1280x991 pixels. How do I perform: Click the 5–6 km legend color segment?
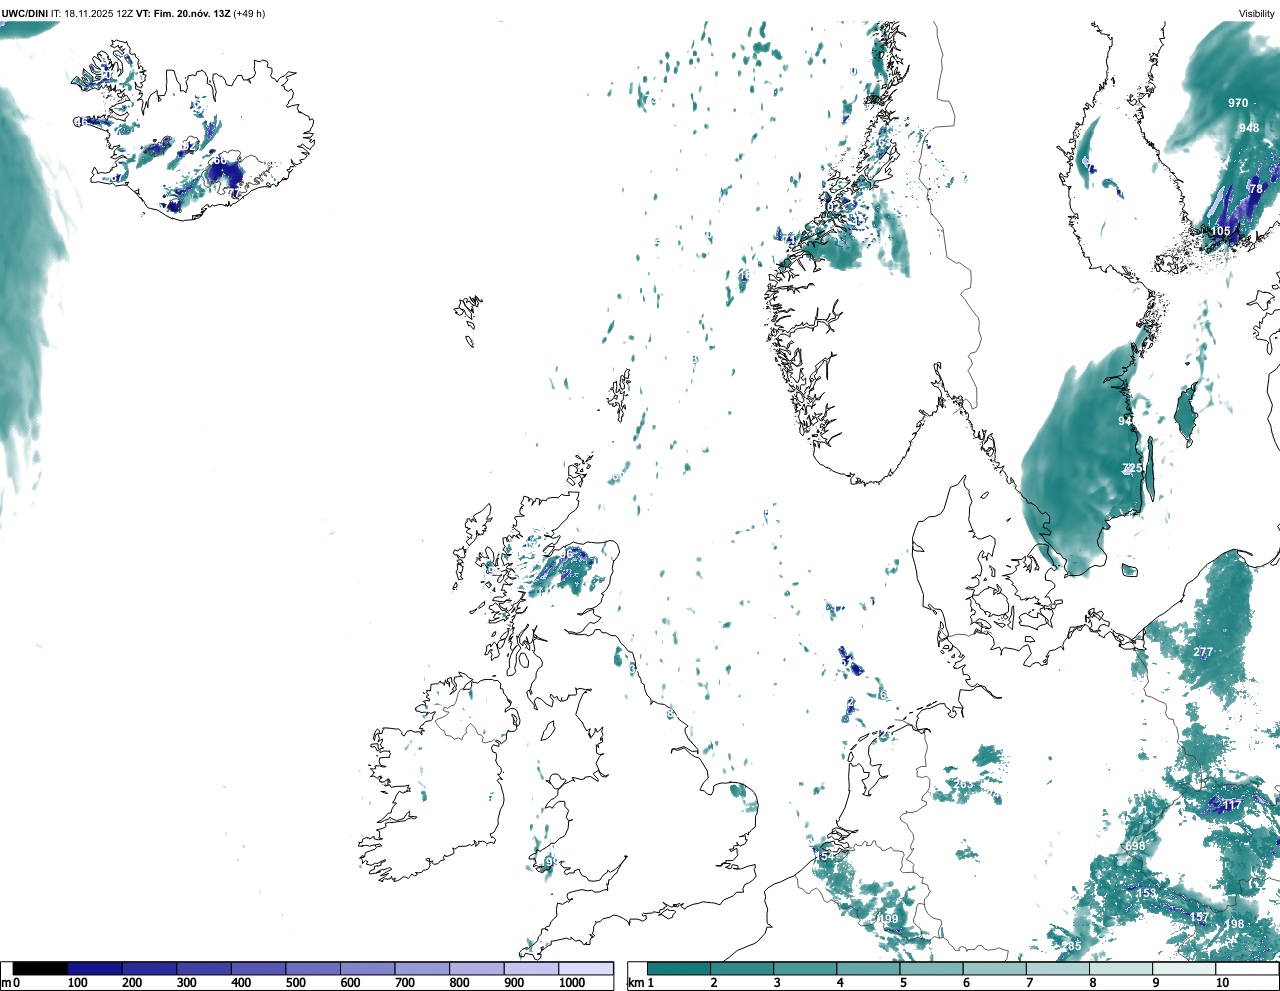pyautogui.click(x=931, y=969)
